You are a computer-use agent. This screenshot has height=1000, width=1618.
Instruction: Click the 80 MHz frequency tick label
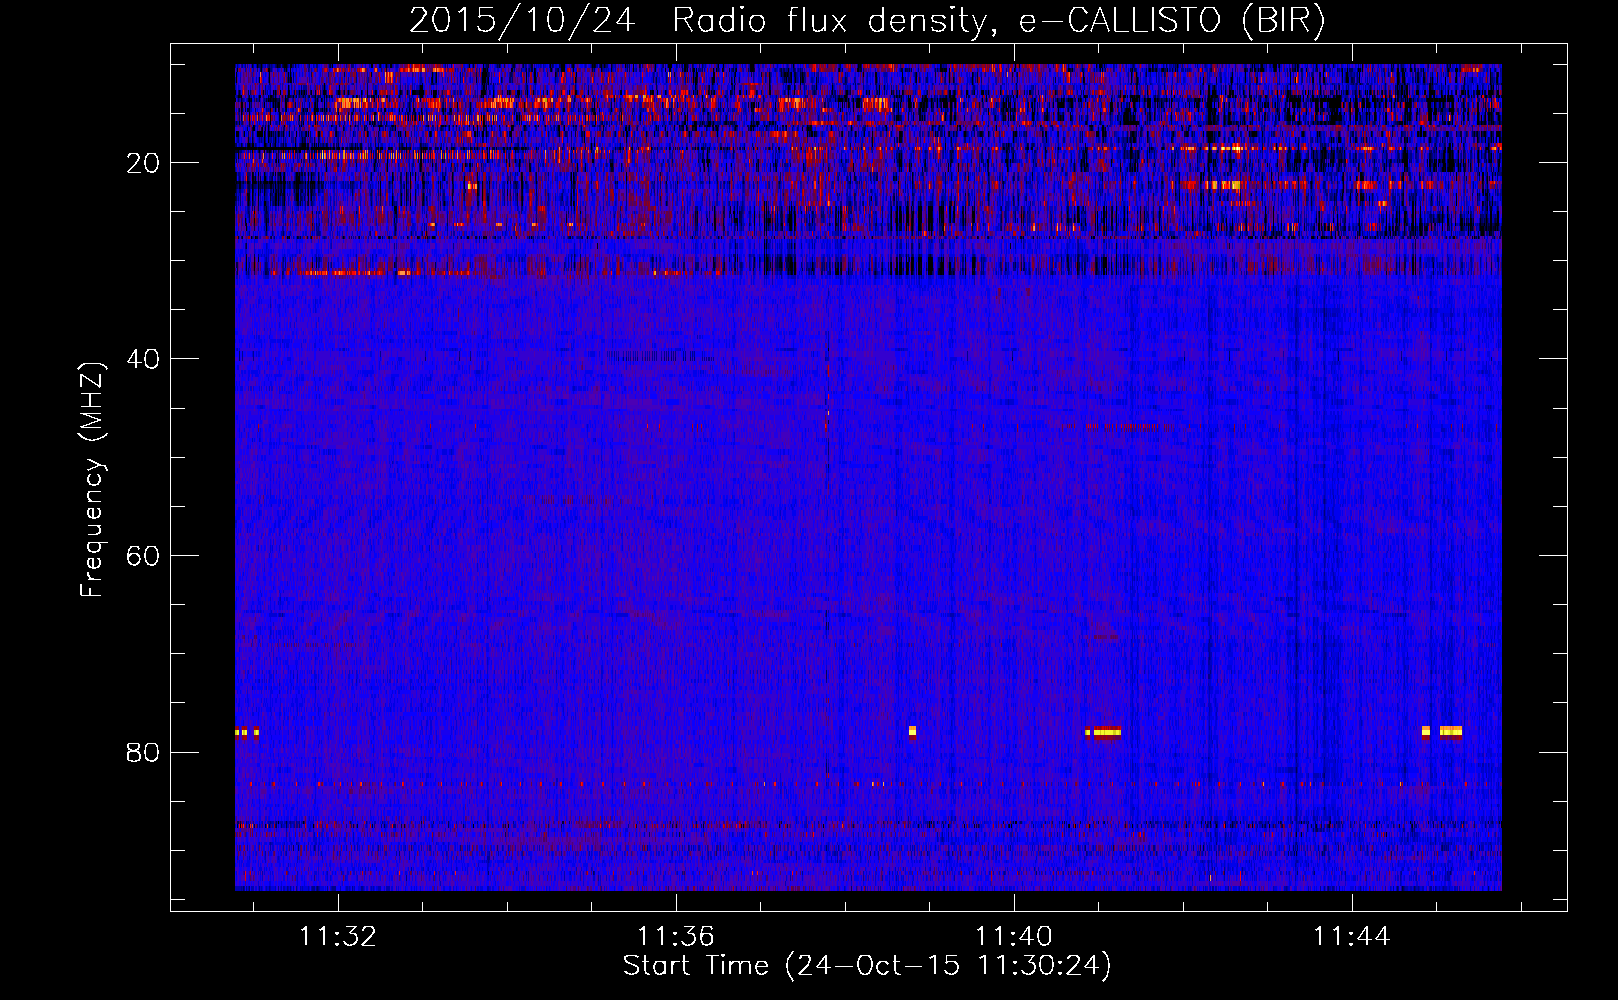click(143, 752)
